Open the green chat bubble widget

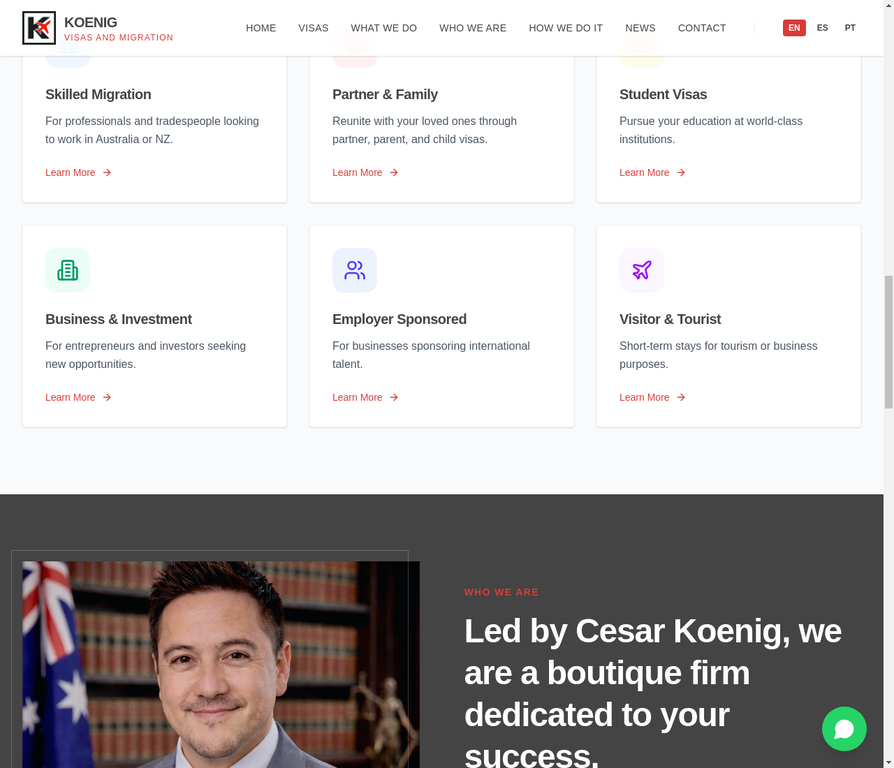[x=844, y=729]
